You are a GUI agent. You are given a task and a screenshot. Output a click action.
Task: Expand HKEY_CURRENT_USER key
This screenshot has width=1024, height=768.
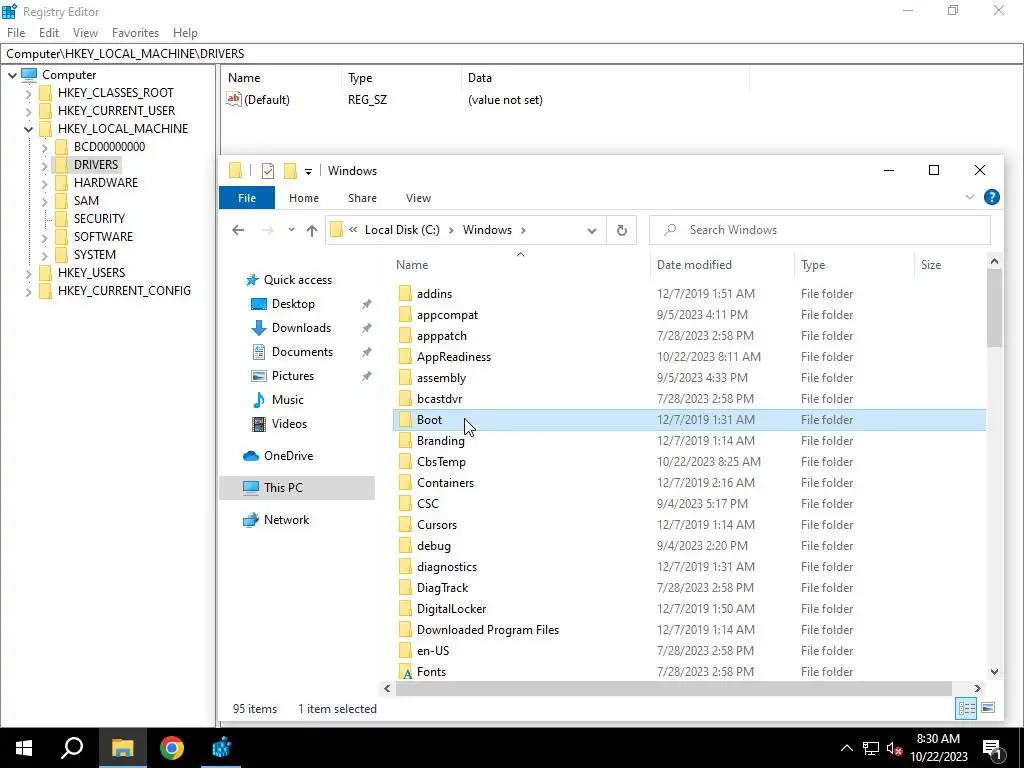point(28,111)
